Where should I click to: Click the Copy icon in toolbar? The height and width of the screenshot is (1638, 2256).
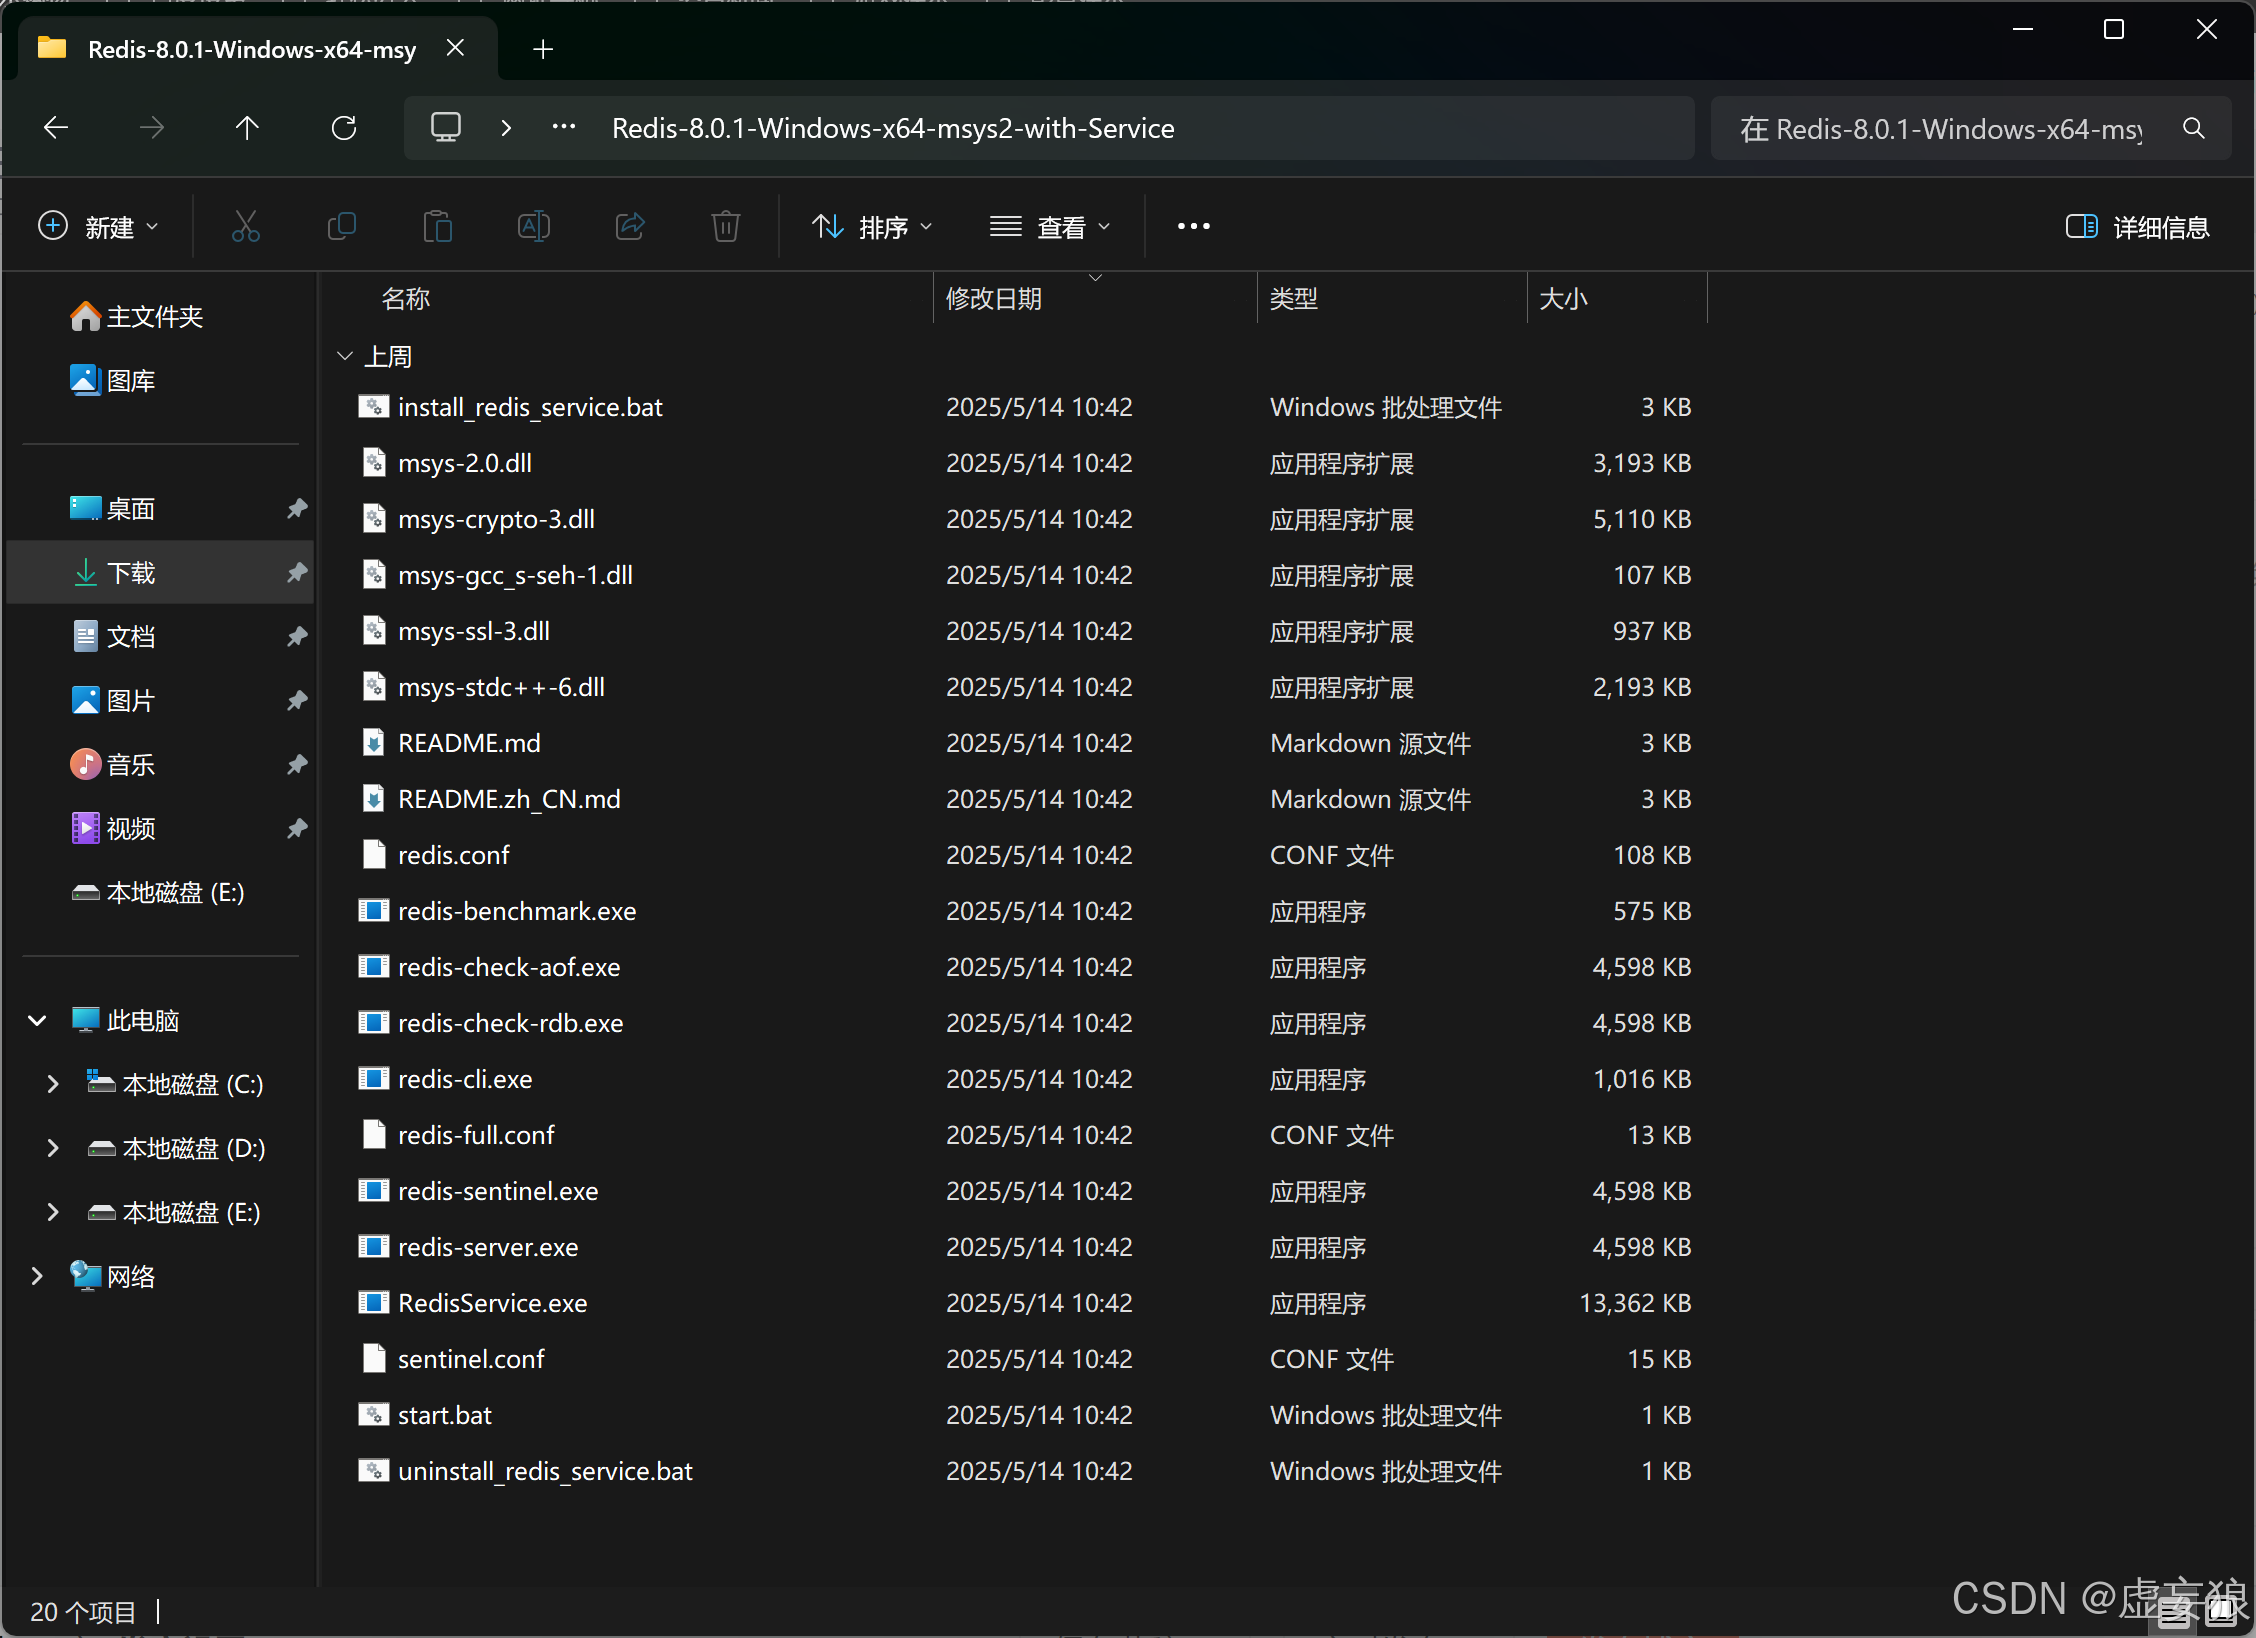click(342, 227)
